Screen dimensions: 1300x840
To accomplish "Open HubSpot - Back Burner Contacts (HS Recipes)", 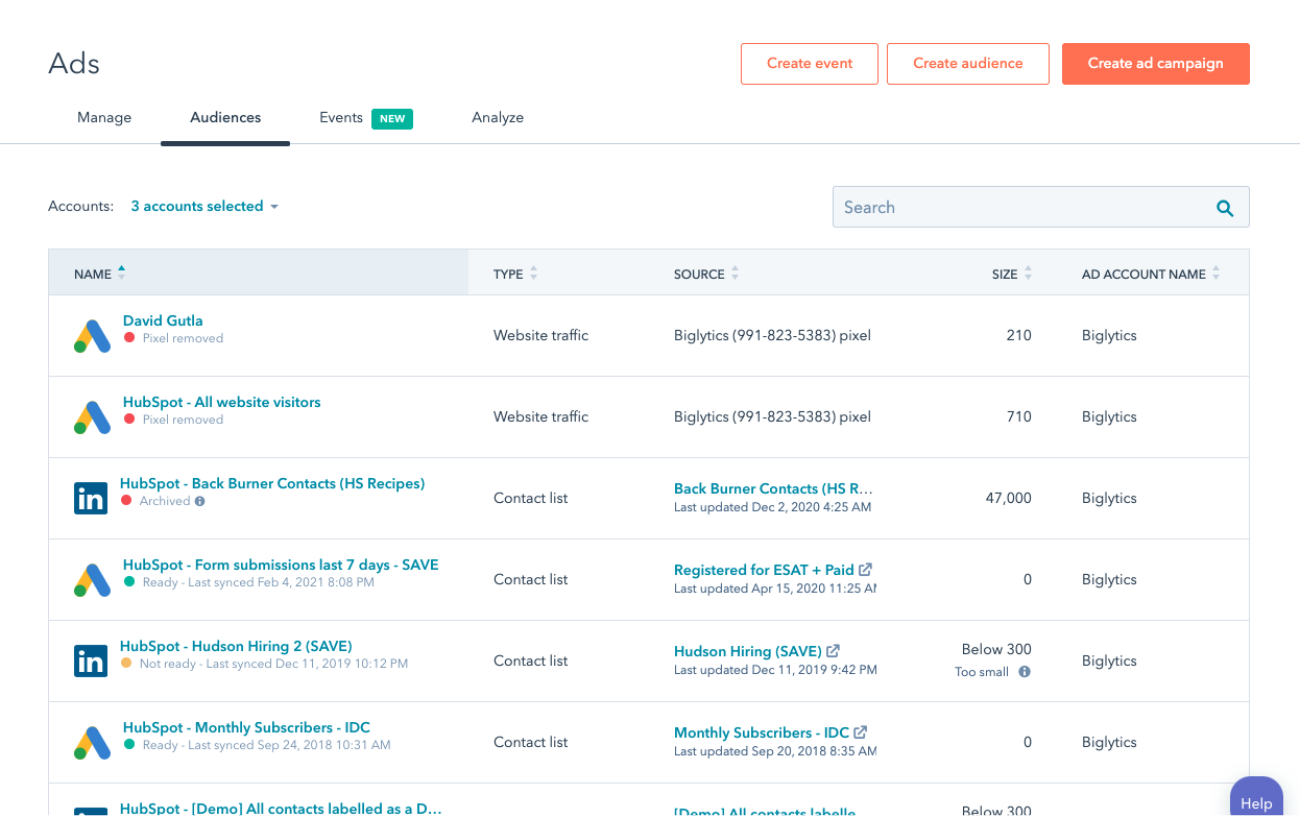I will 272,483.
